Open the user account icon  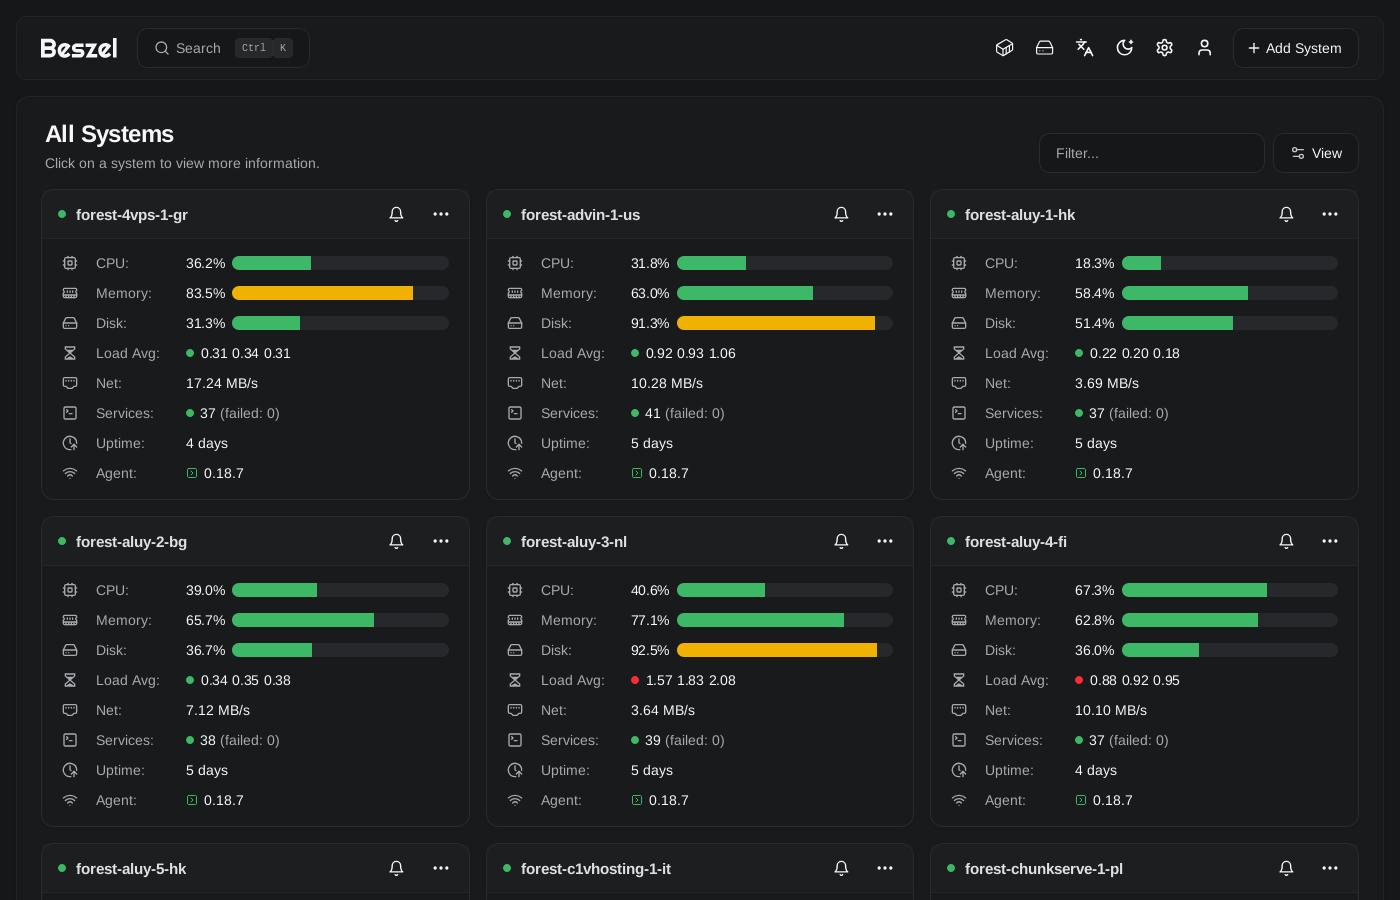click(1205, 48)
